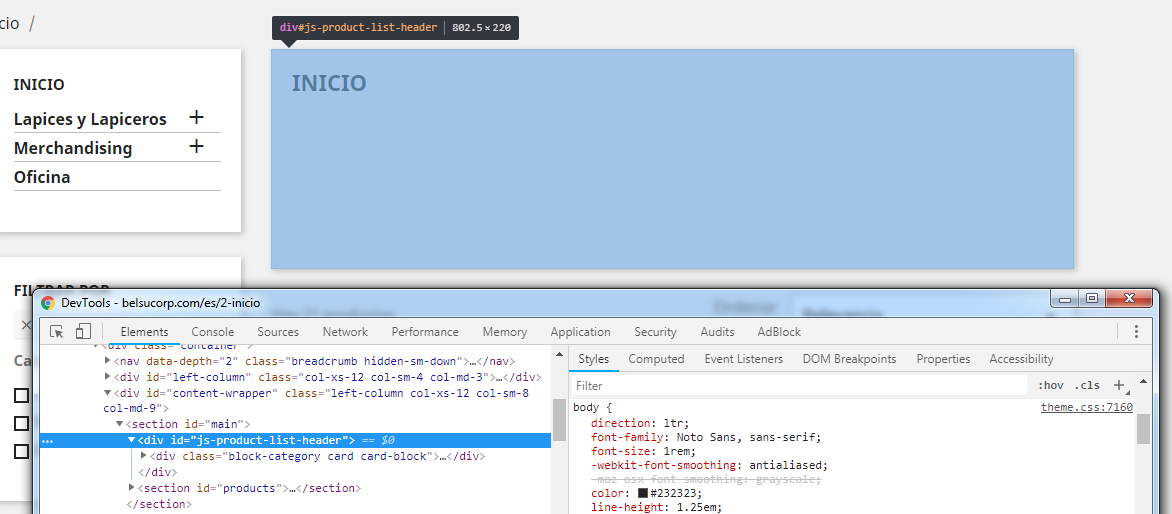The width and height of the screenshot is (1172, 514).
Task: Click the #232323 color swatch
Action: coord(643,493)
